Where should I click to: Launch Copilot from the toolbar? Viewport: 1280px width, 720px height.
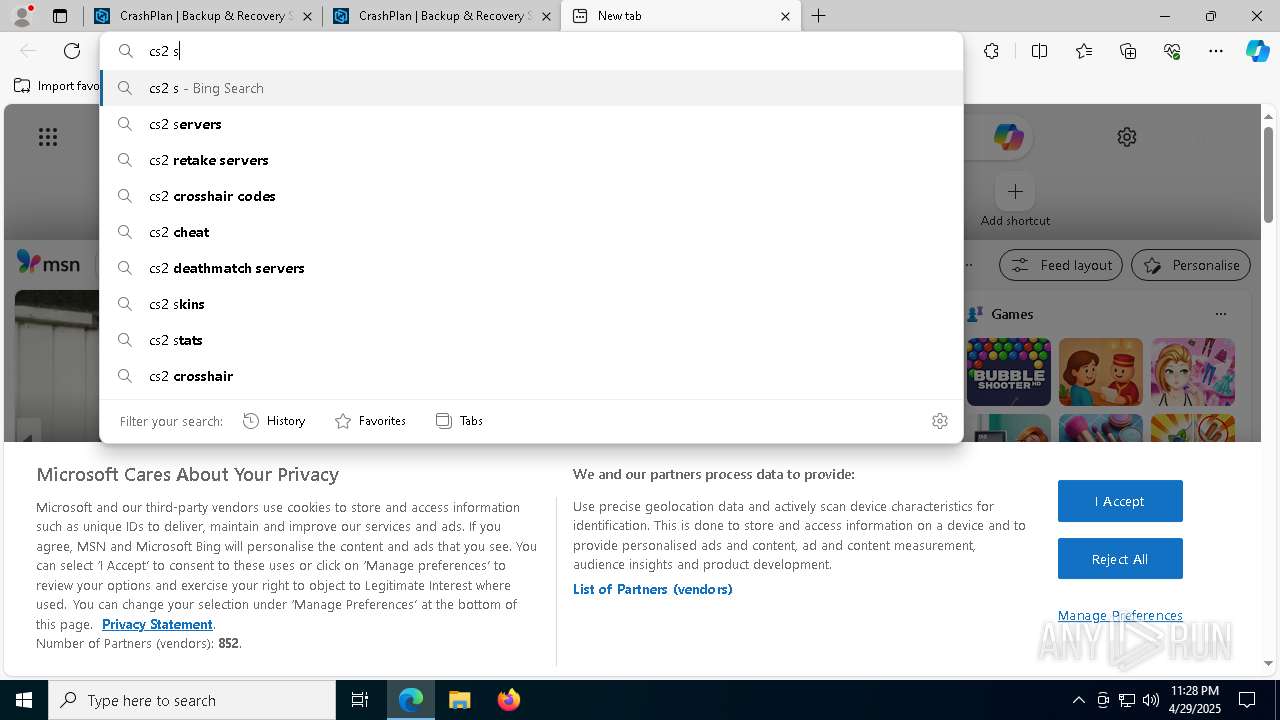[x=1257, y=51]
